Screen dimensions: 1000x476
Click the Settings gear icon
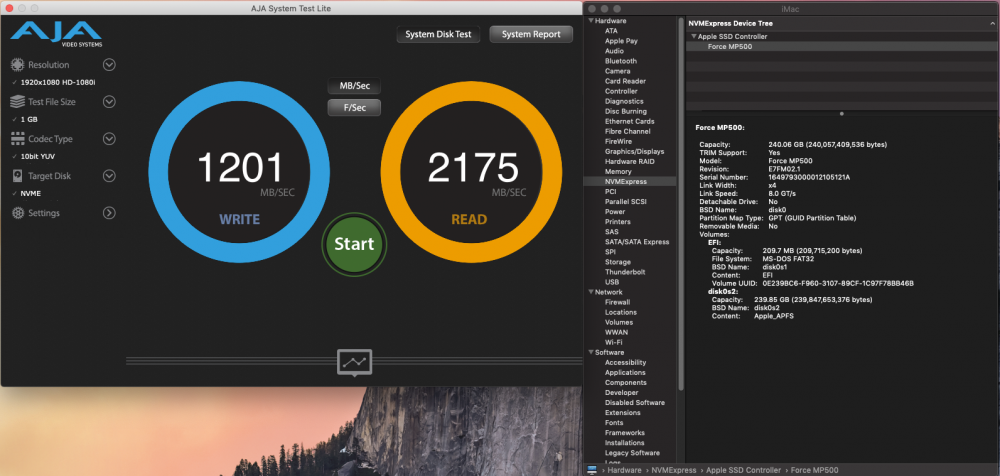pos(18,213)
